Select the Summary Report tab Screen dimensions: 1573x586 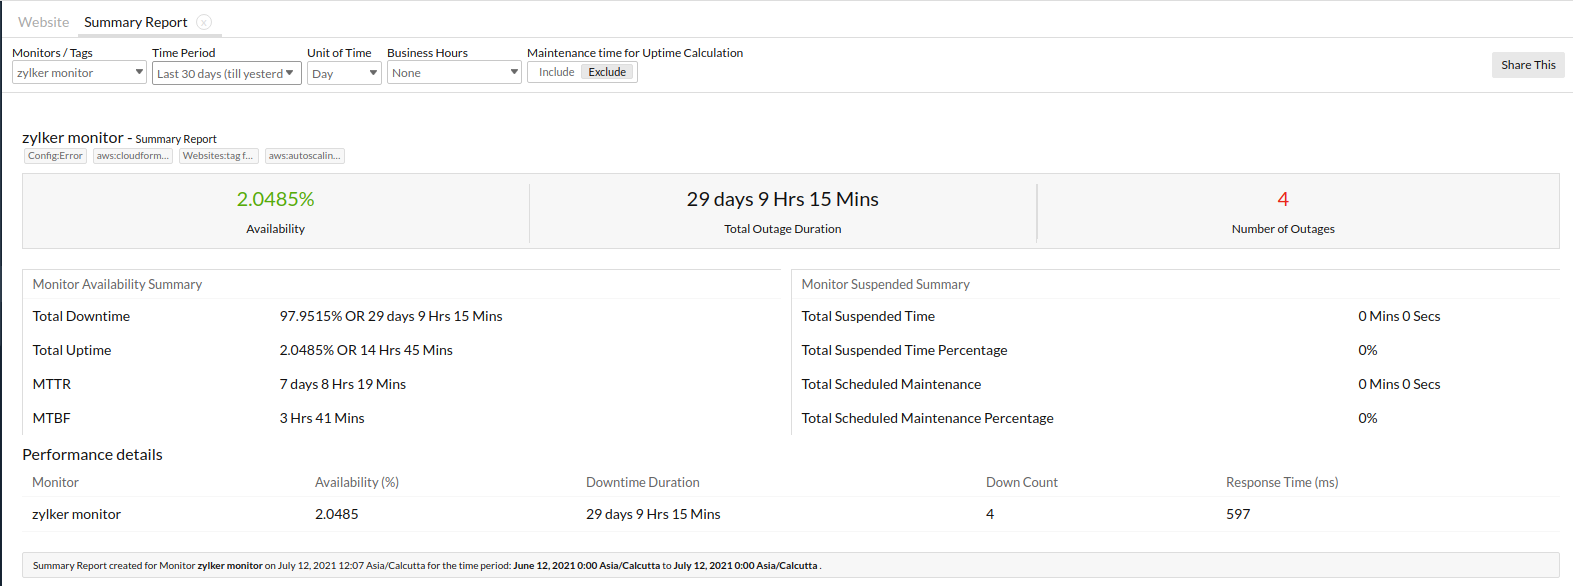pos(135,22)
